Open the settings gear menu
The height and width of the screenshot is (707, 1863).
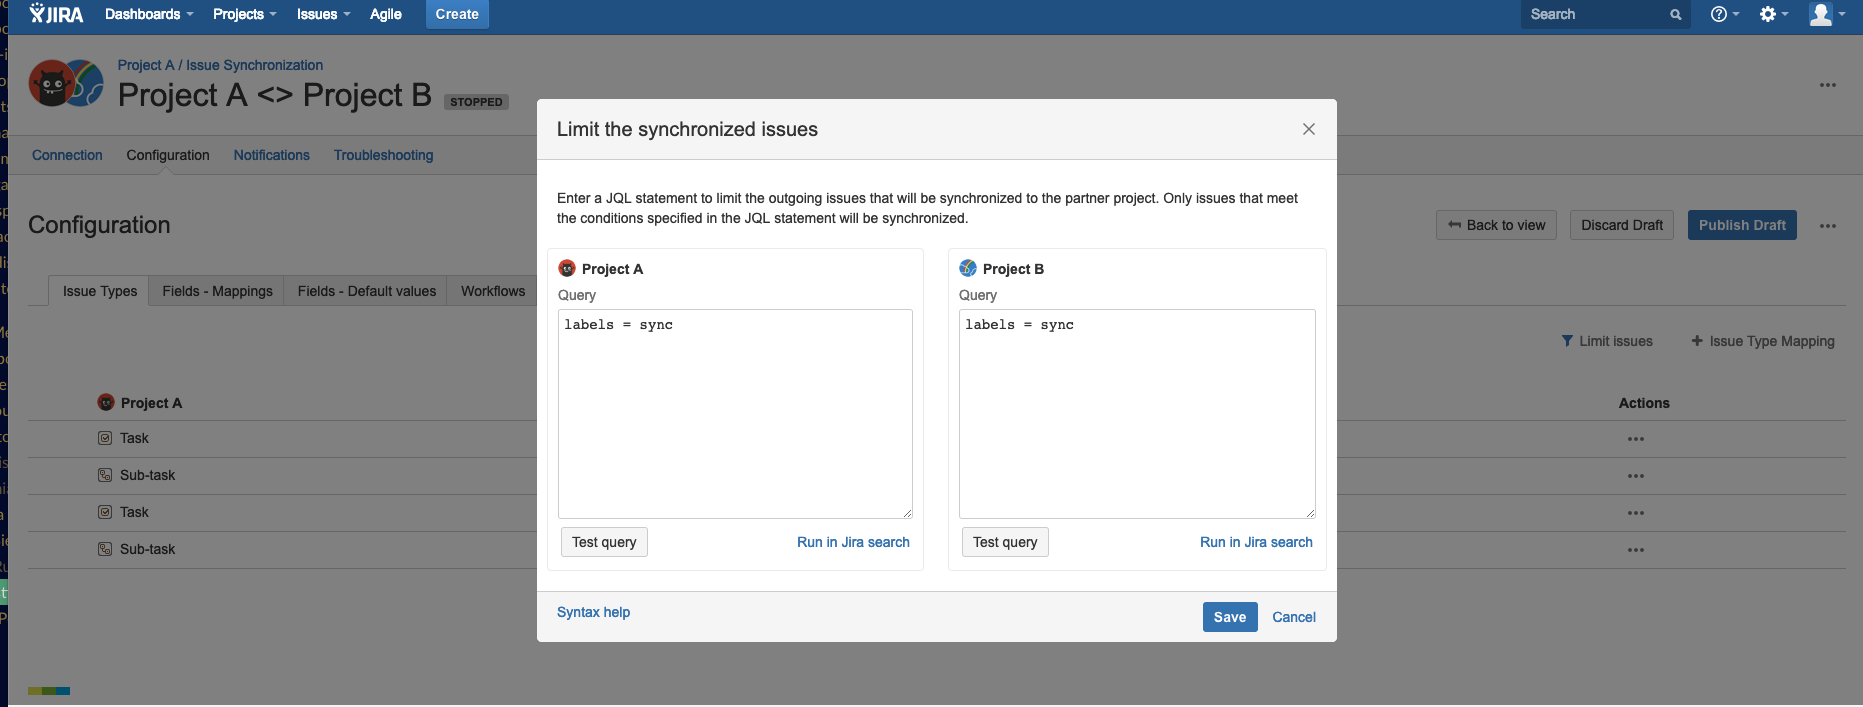(1772, 14)
